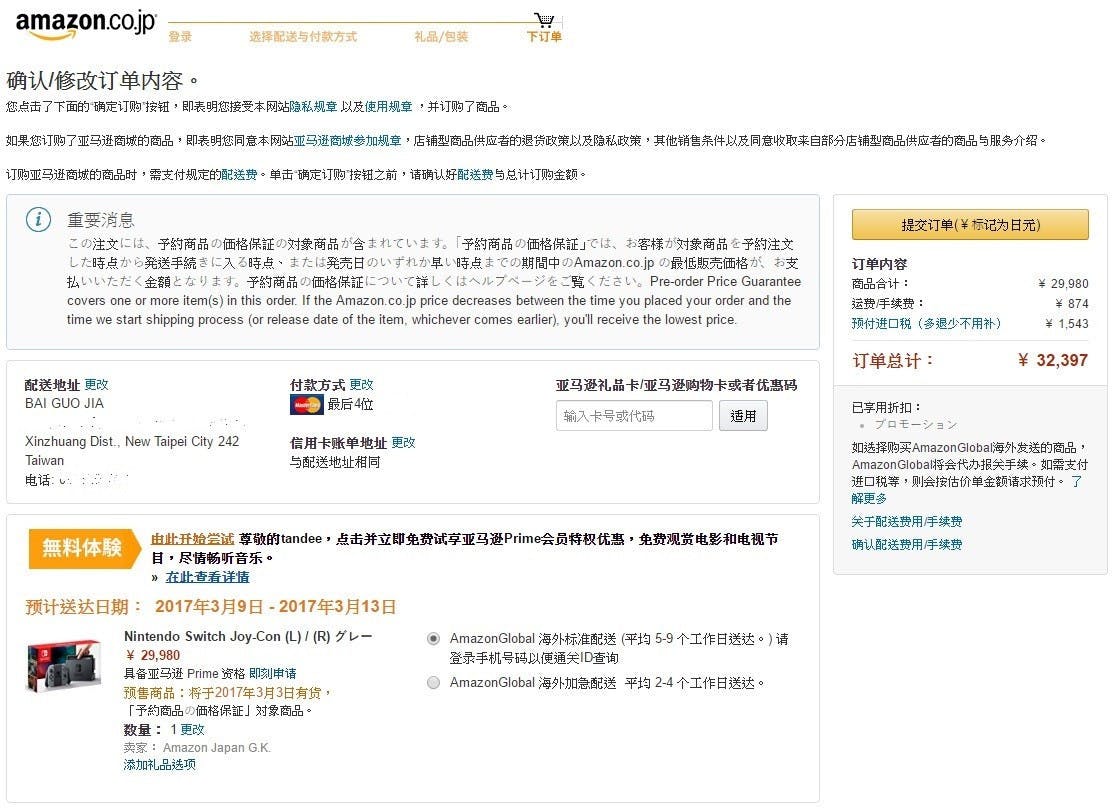Click the name BAI GUO JIA
This screenshot has height=810, width=1117.
64,403
